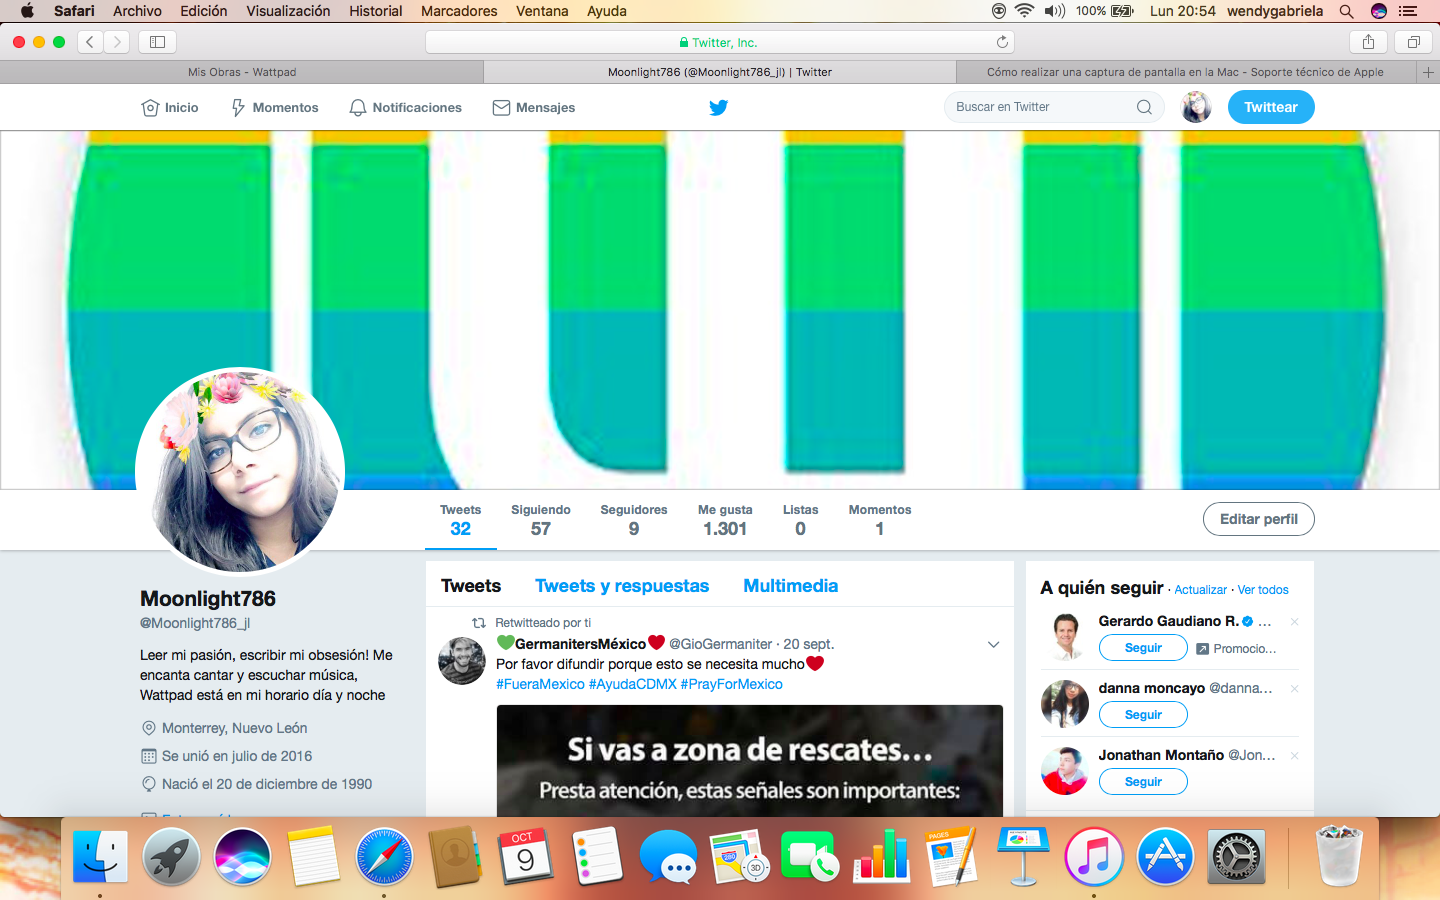Dismiss danna moncayo suggestion
The height and width of the screenshot is (900, 1440).
1294,689
